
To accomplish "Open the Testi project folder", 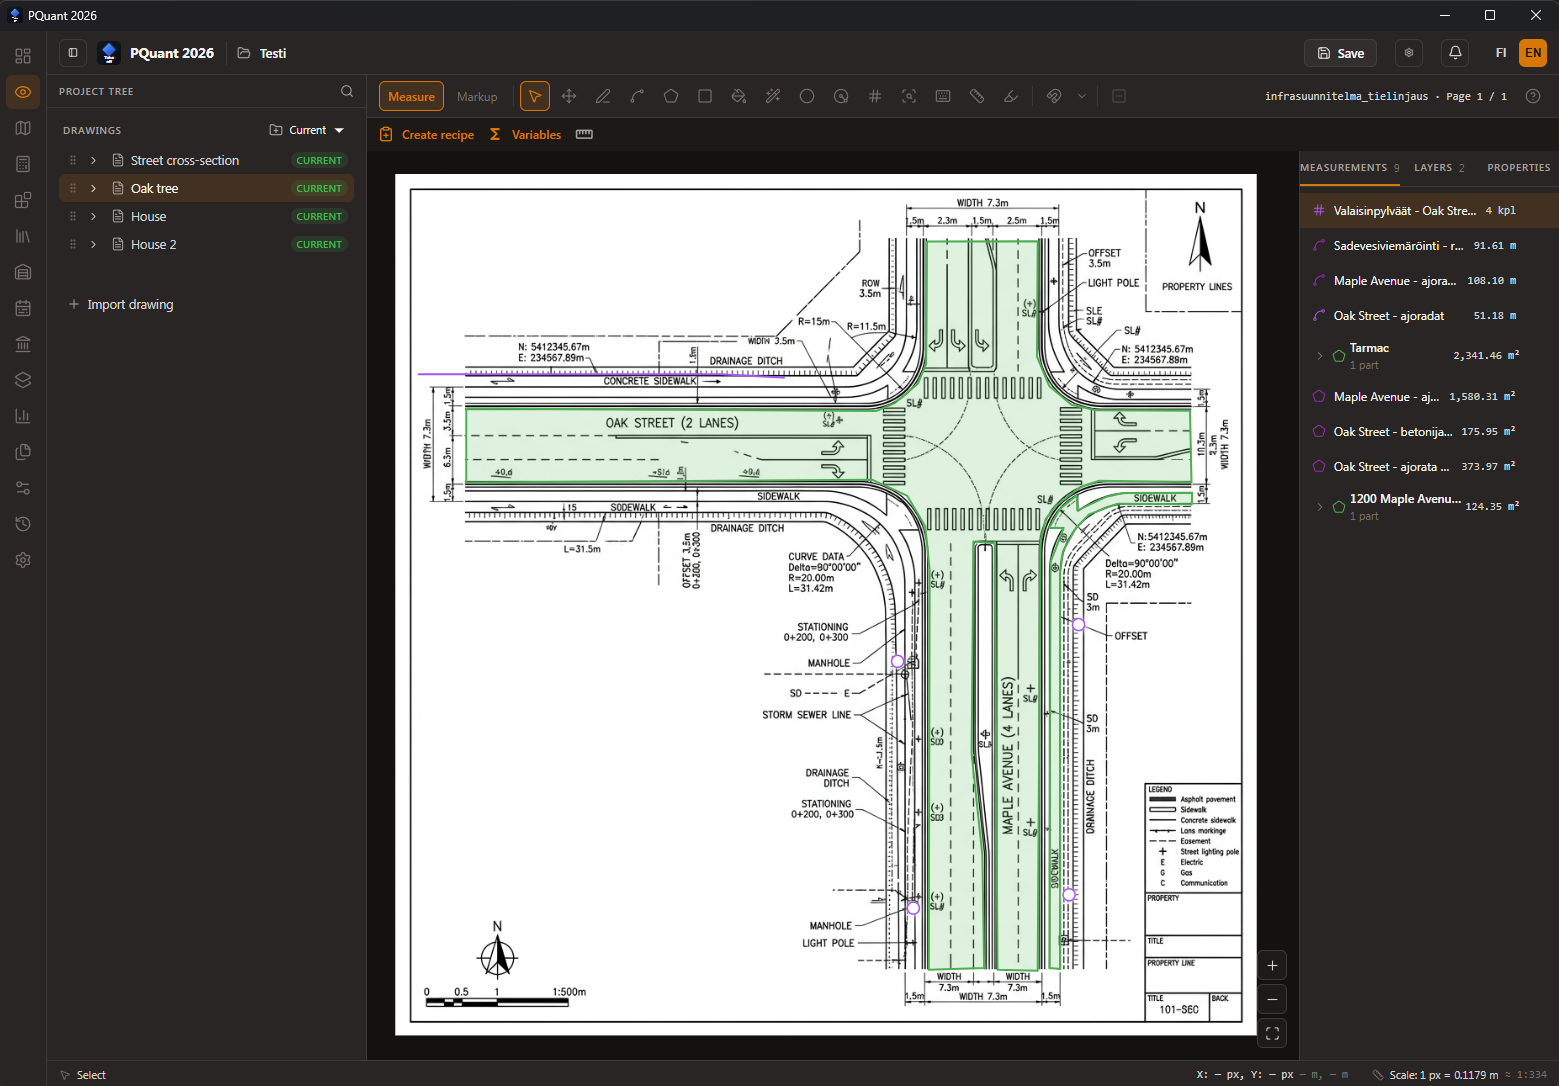I will click(x=262, y=53).
